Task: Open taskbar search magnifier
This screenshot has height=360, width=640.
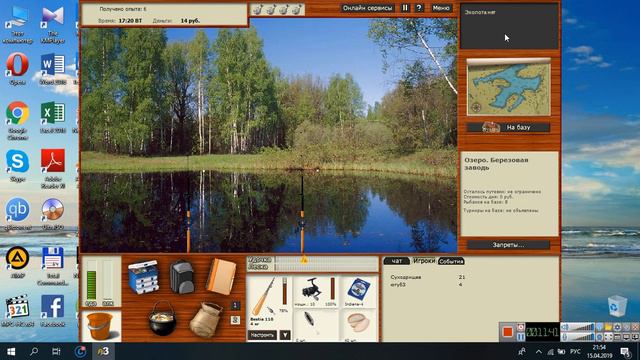Action: pos(34,351)
